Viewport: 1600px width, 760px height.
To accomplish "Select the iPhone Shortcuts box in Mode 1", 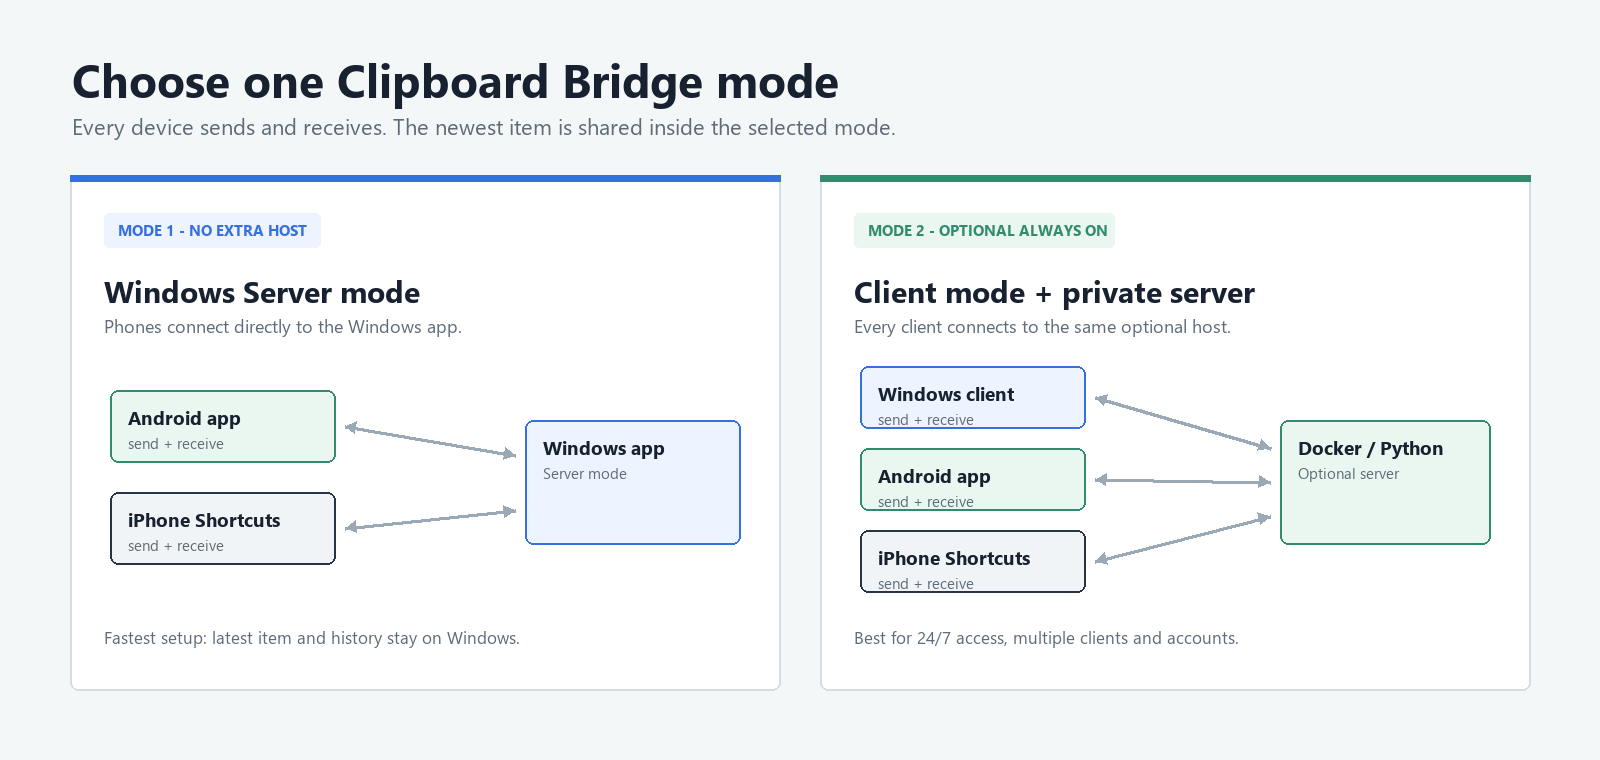I will click(223, 529).
